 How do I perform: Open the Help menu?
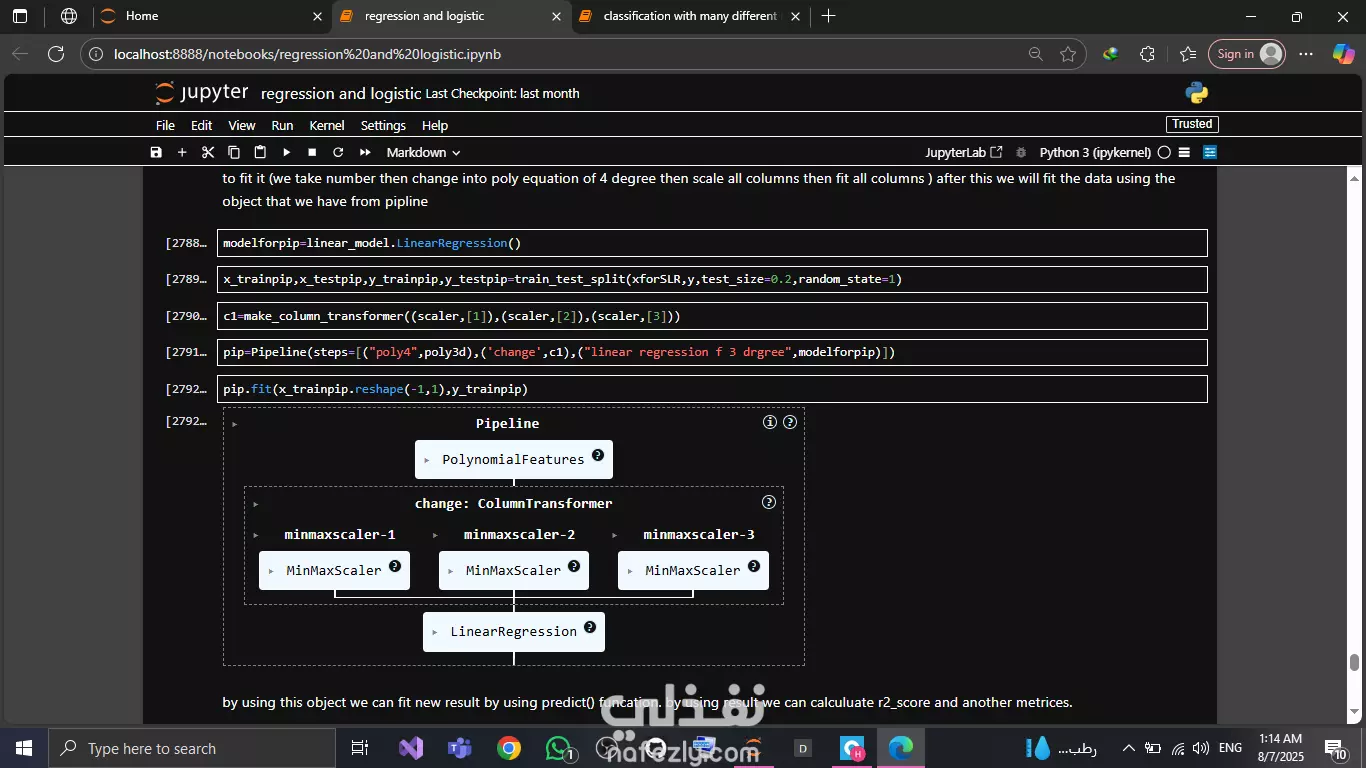(435, 125)
